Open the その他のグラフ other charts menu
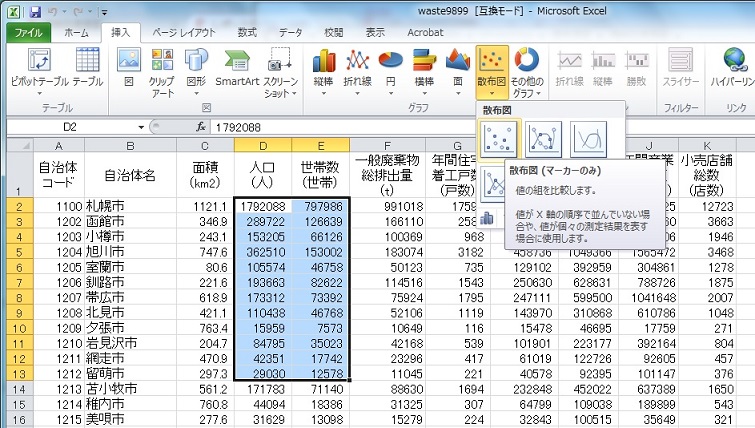Image resolution: width=755 pixels, height=428 pixels. 526,72
